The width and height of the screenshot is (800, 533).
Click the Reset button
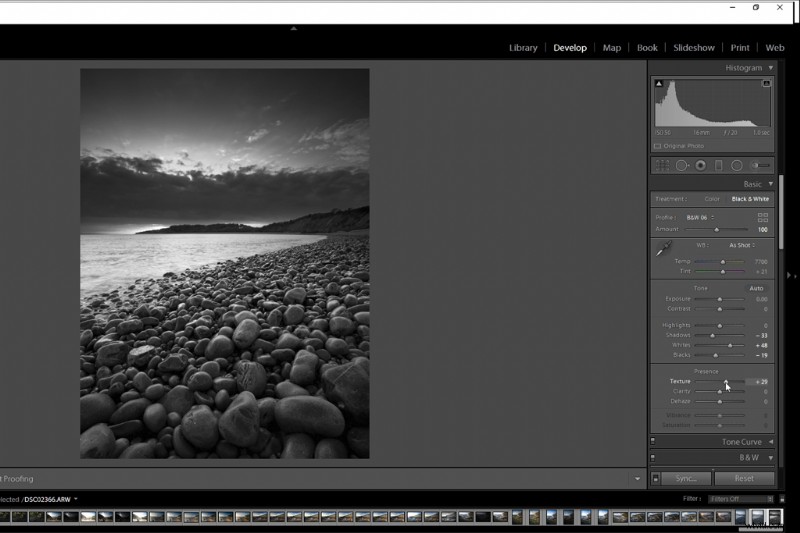744,478
